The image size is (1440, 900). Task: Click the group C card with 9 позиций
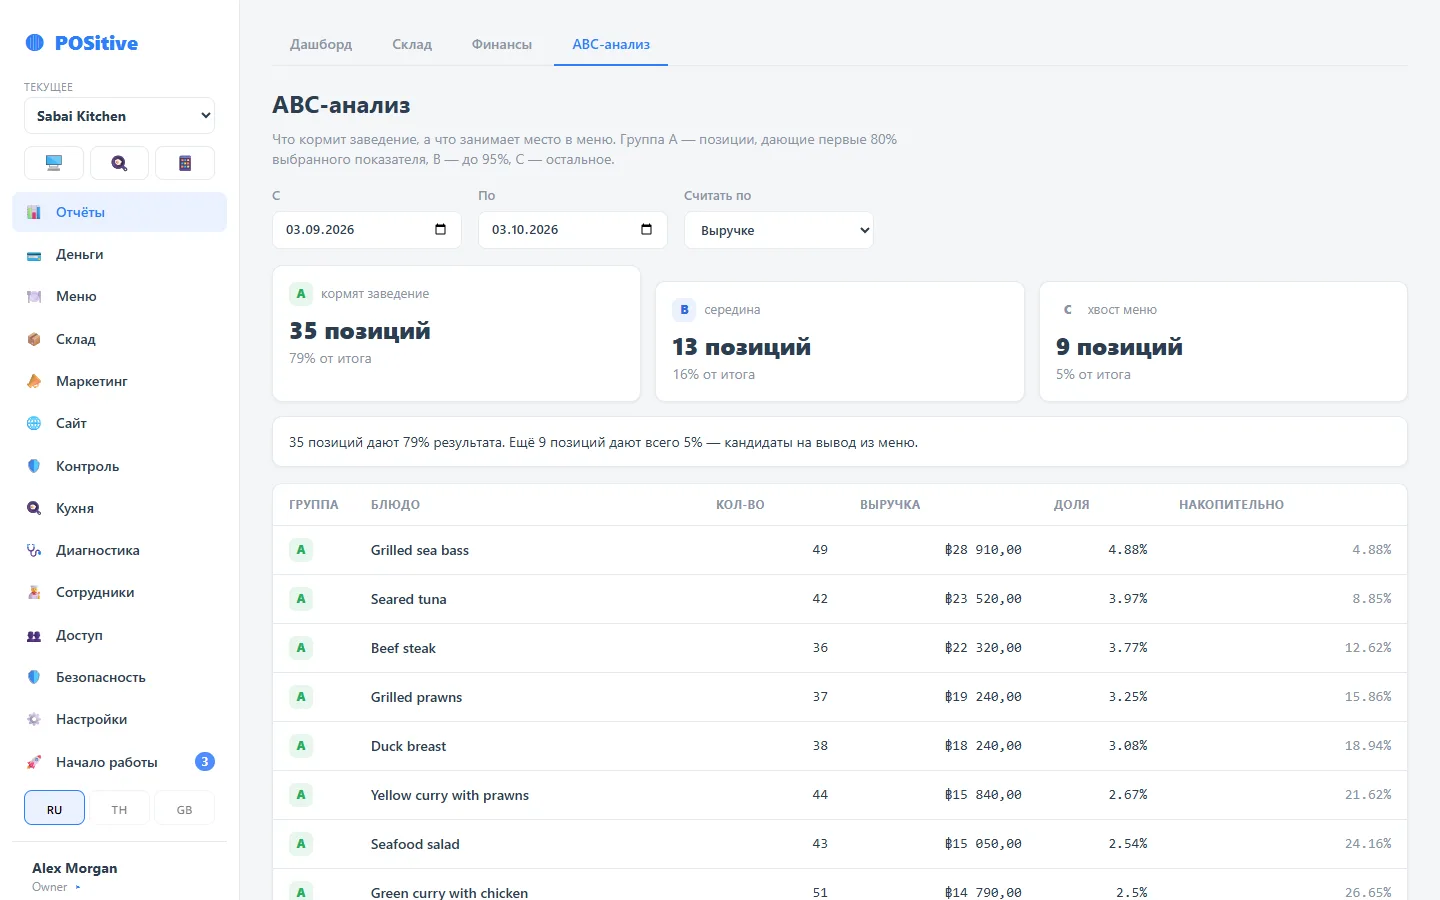(1223, 341)
